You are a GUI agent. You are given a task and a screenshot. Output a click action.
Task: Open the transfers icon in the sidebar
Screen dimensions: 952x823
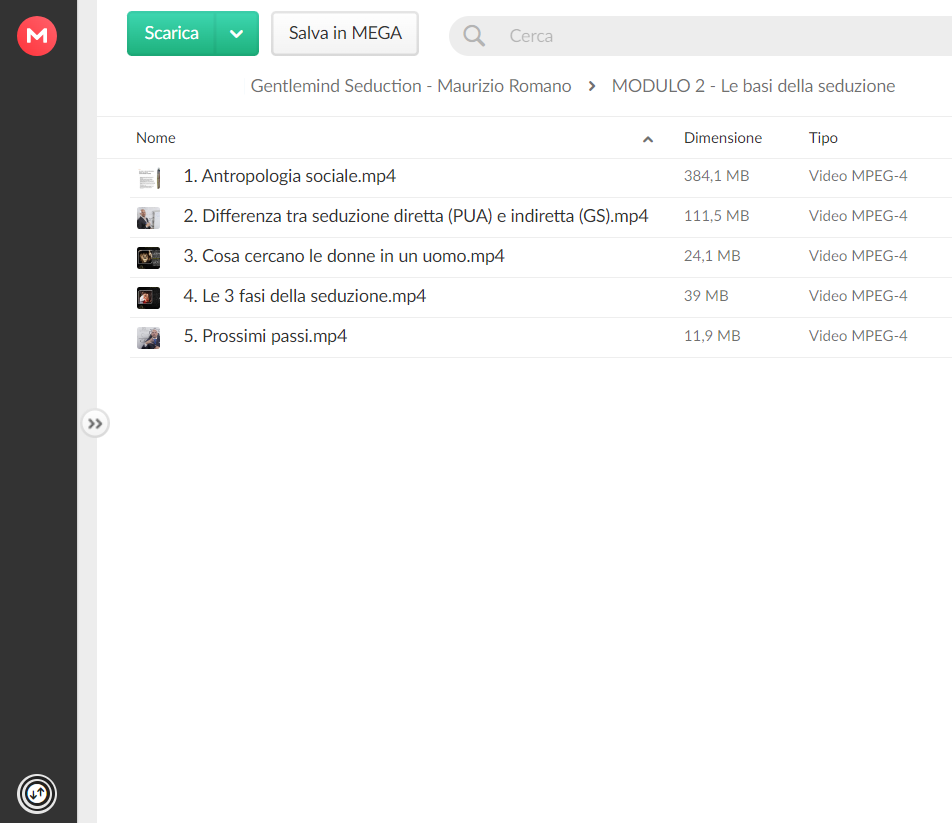37,793
